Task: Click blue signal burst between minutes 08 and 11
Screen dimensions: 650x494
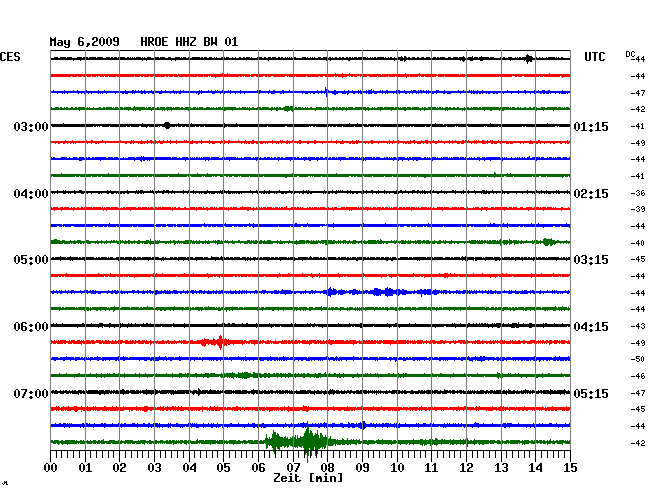Action: 381,292
